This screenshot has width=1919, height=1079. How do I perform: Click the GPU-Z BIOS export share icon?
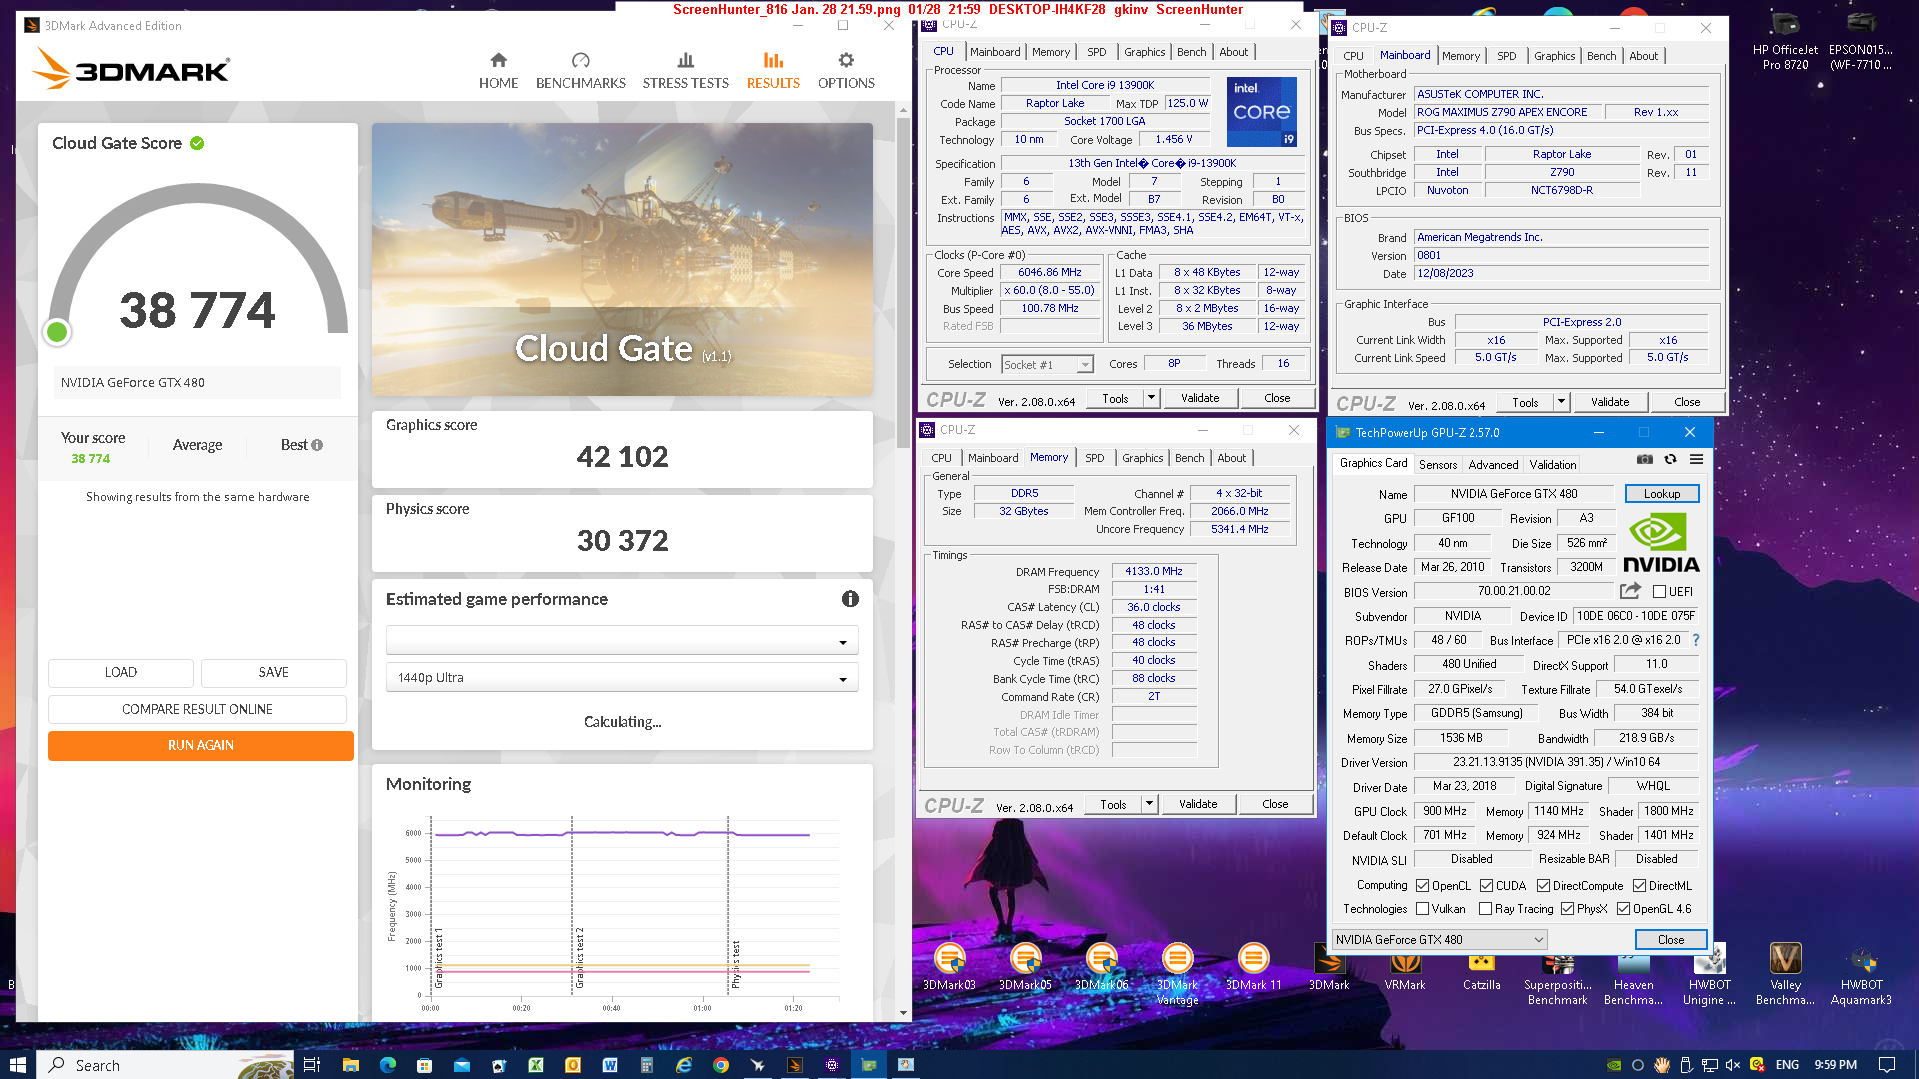[1630, 591]
